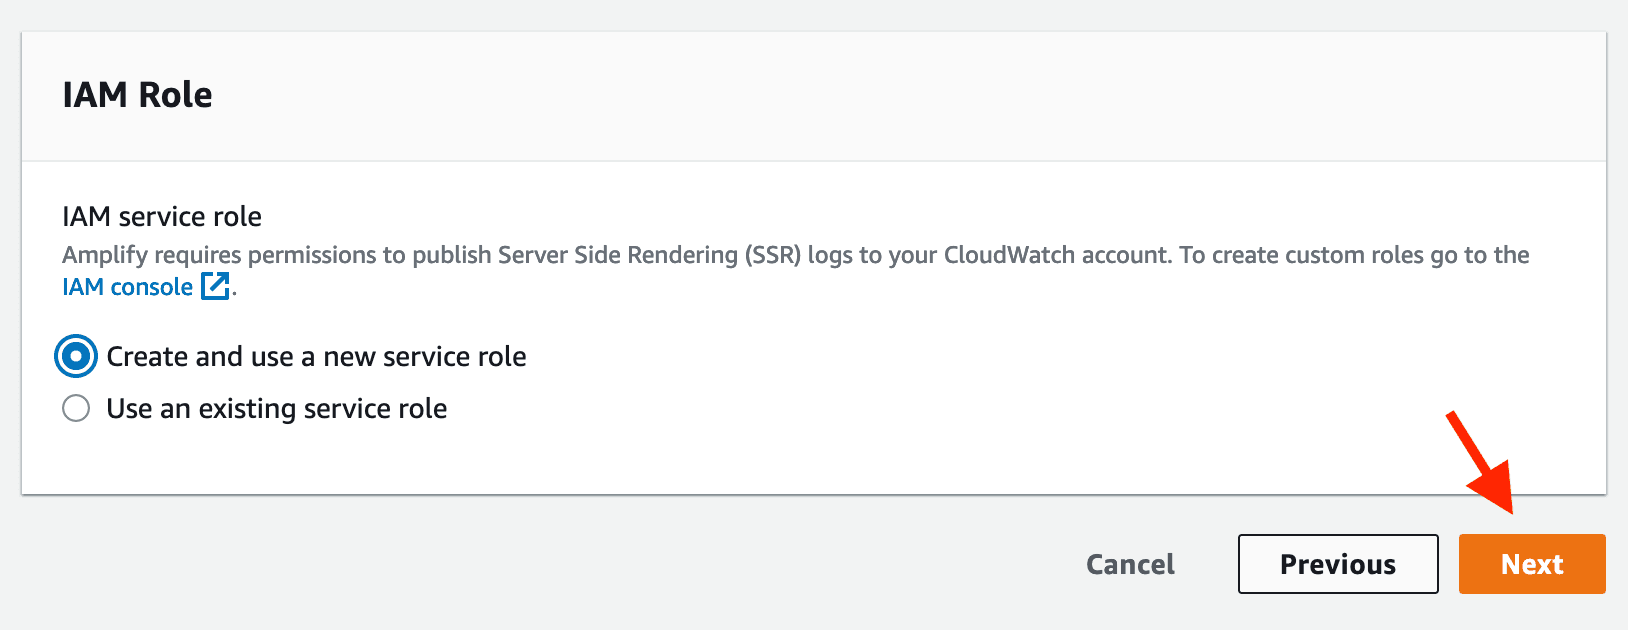The width and height of the screenshot is (1628, 630).
Task: Click the 'Use an existing service role' label text
Action: [277, 409]
